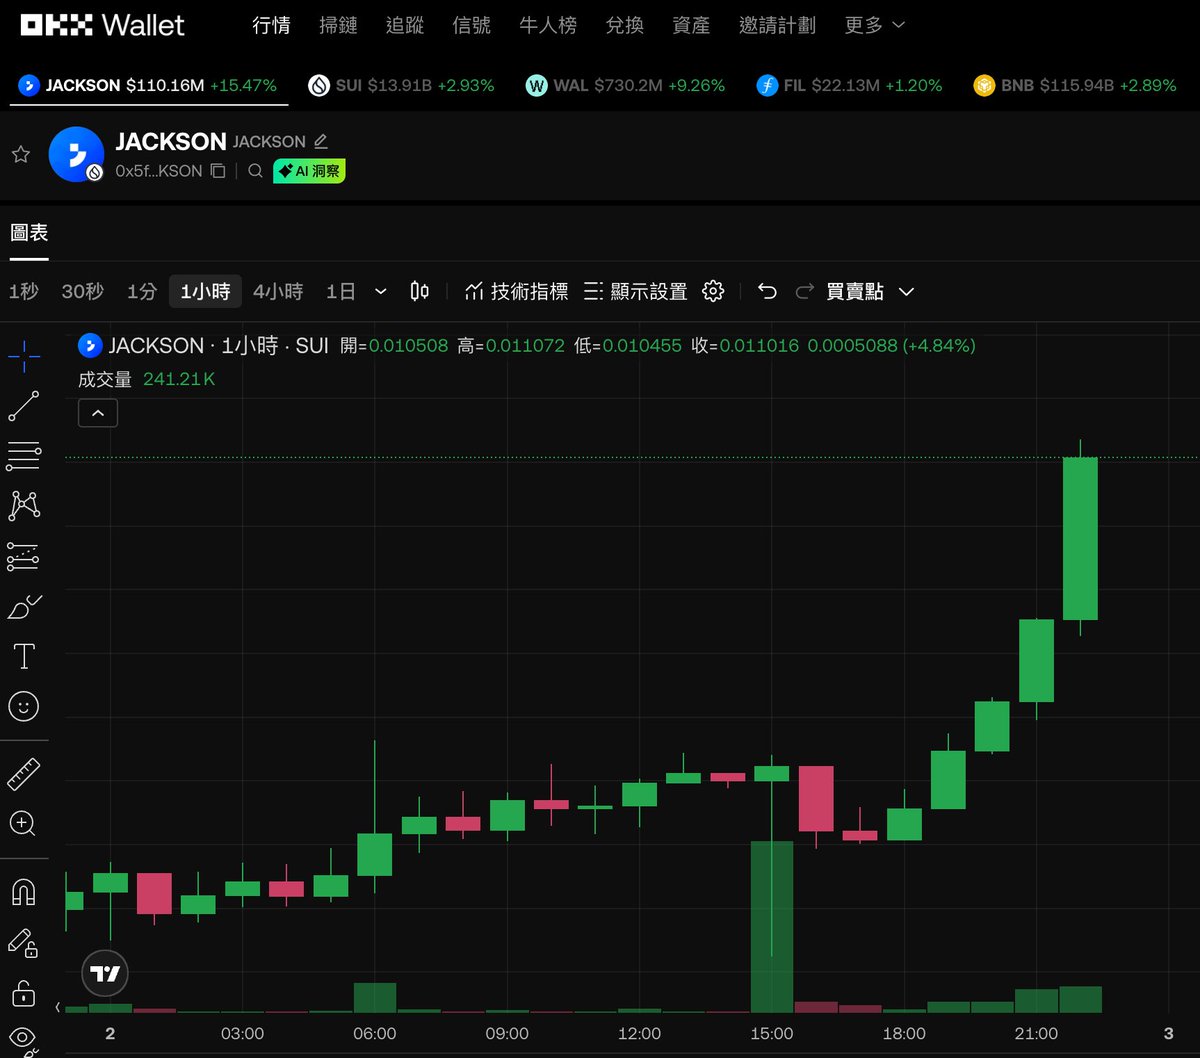The image size is (1200, 1058).
Task: Toggle the favorite star for JACKSON
Action: coord(21,155)
